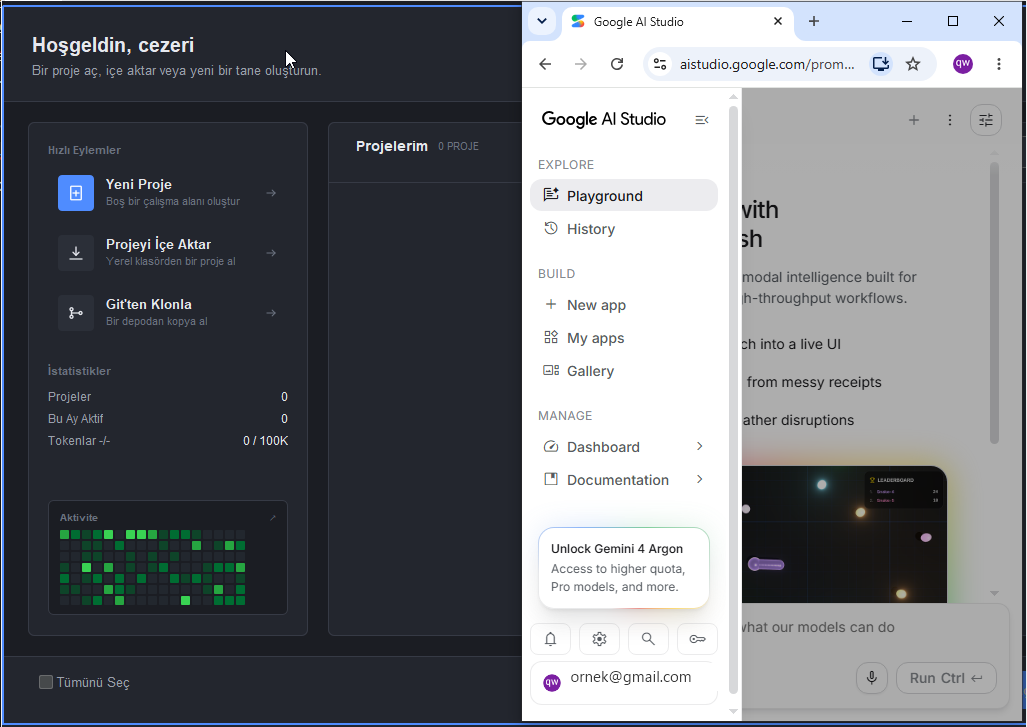Open the Chrome profile avatar

[x=963, y=64]
